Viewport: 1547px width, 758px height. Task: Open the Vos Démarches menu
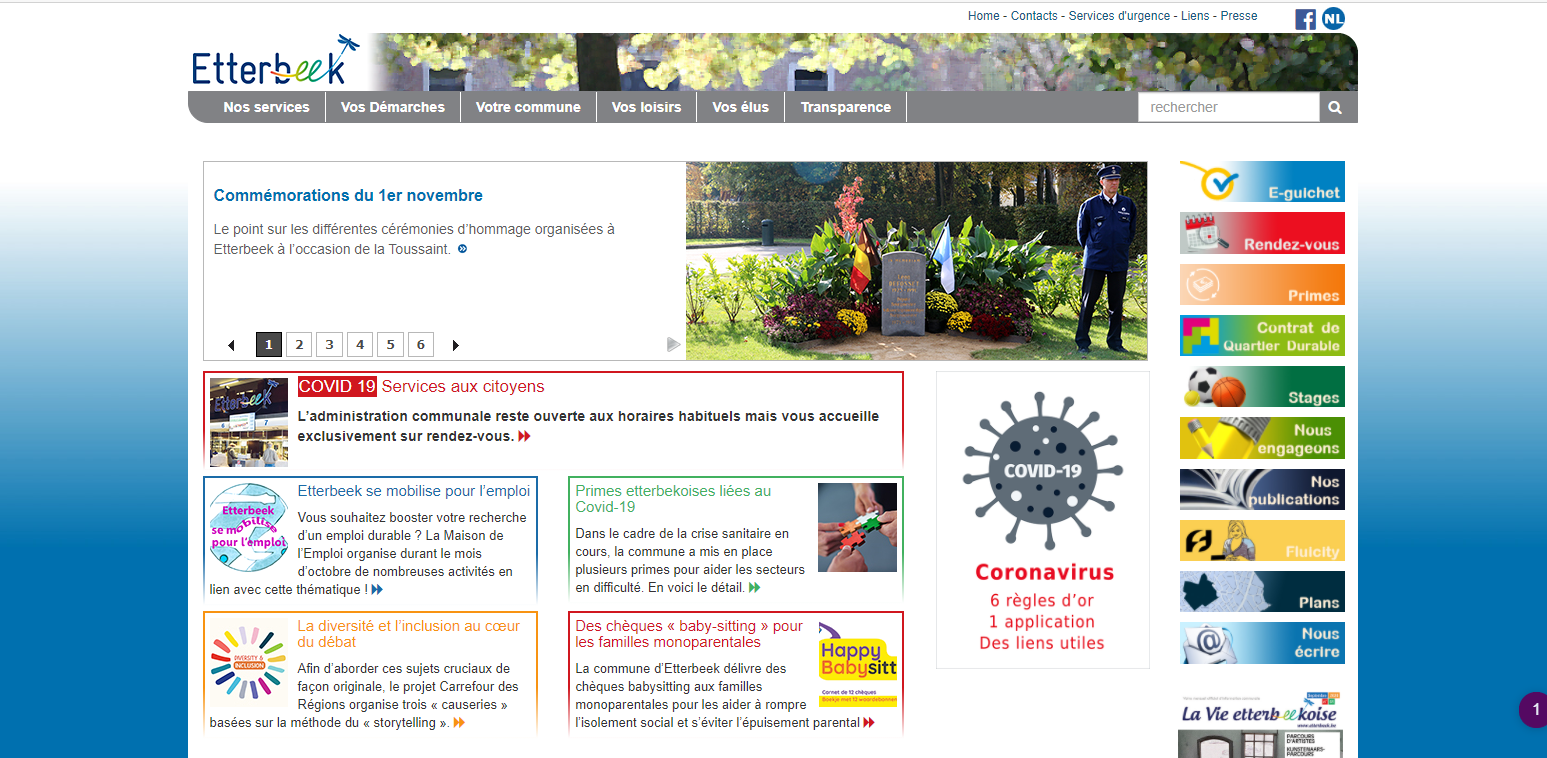392,107
